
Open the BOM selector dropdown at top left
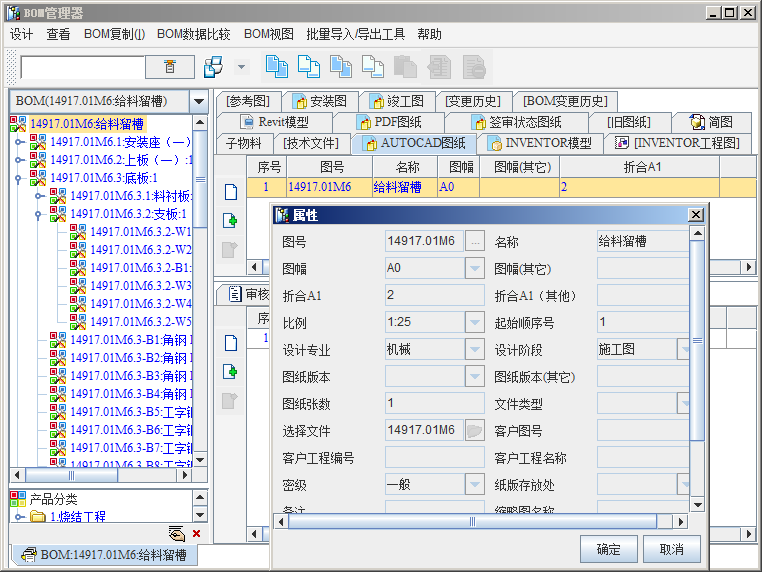[198, 101]
